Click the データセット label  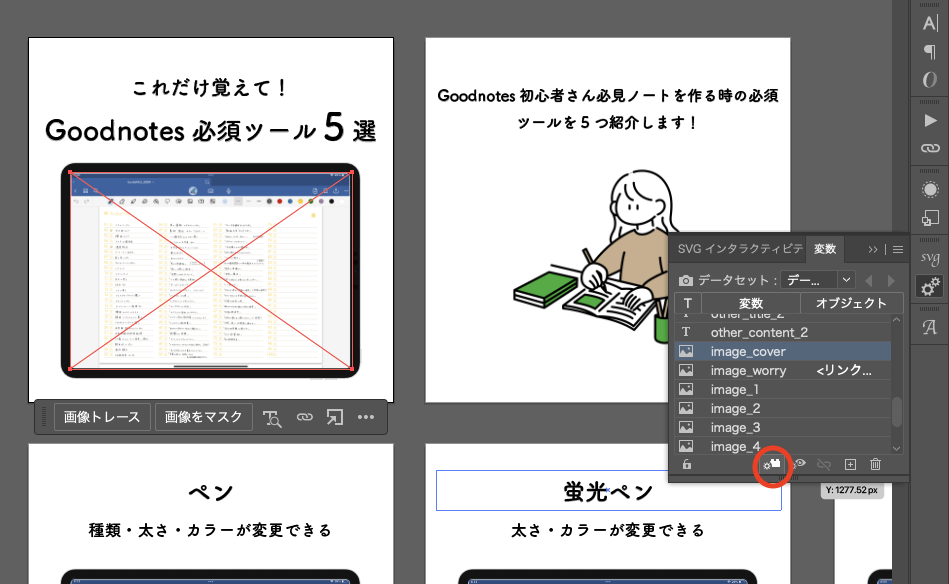coord(737,280)
